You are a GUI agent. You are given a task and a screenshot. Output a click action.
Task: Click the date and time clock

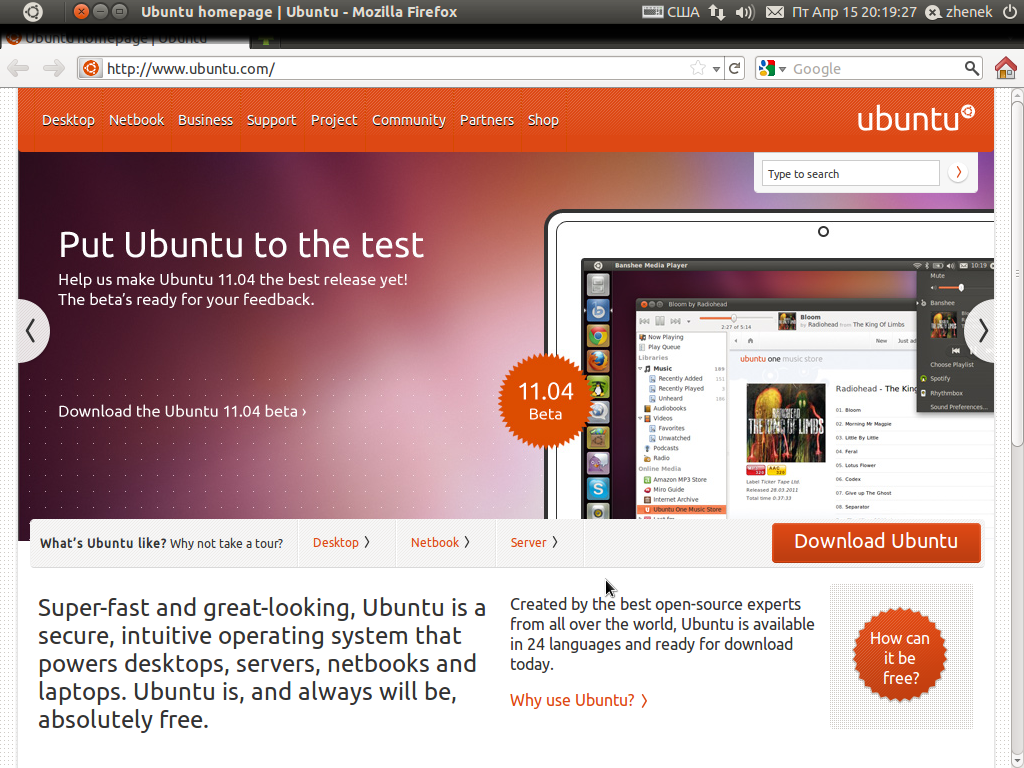click(854, 12)
